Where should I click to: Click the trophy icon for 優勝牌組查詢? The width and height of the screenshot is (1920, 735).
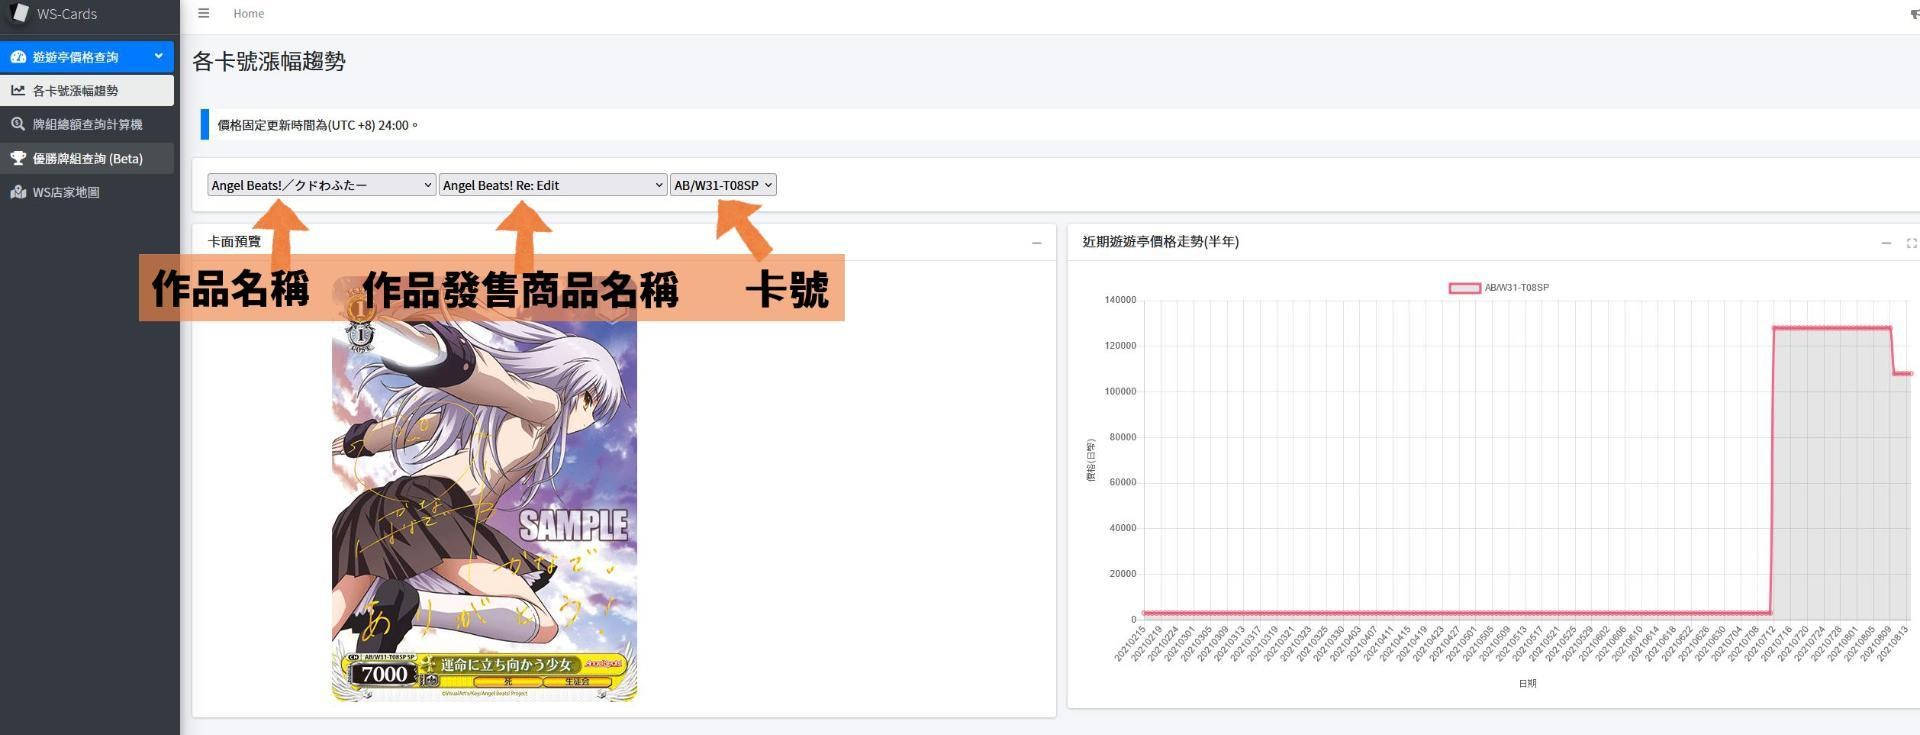(x=18, y=158)
